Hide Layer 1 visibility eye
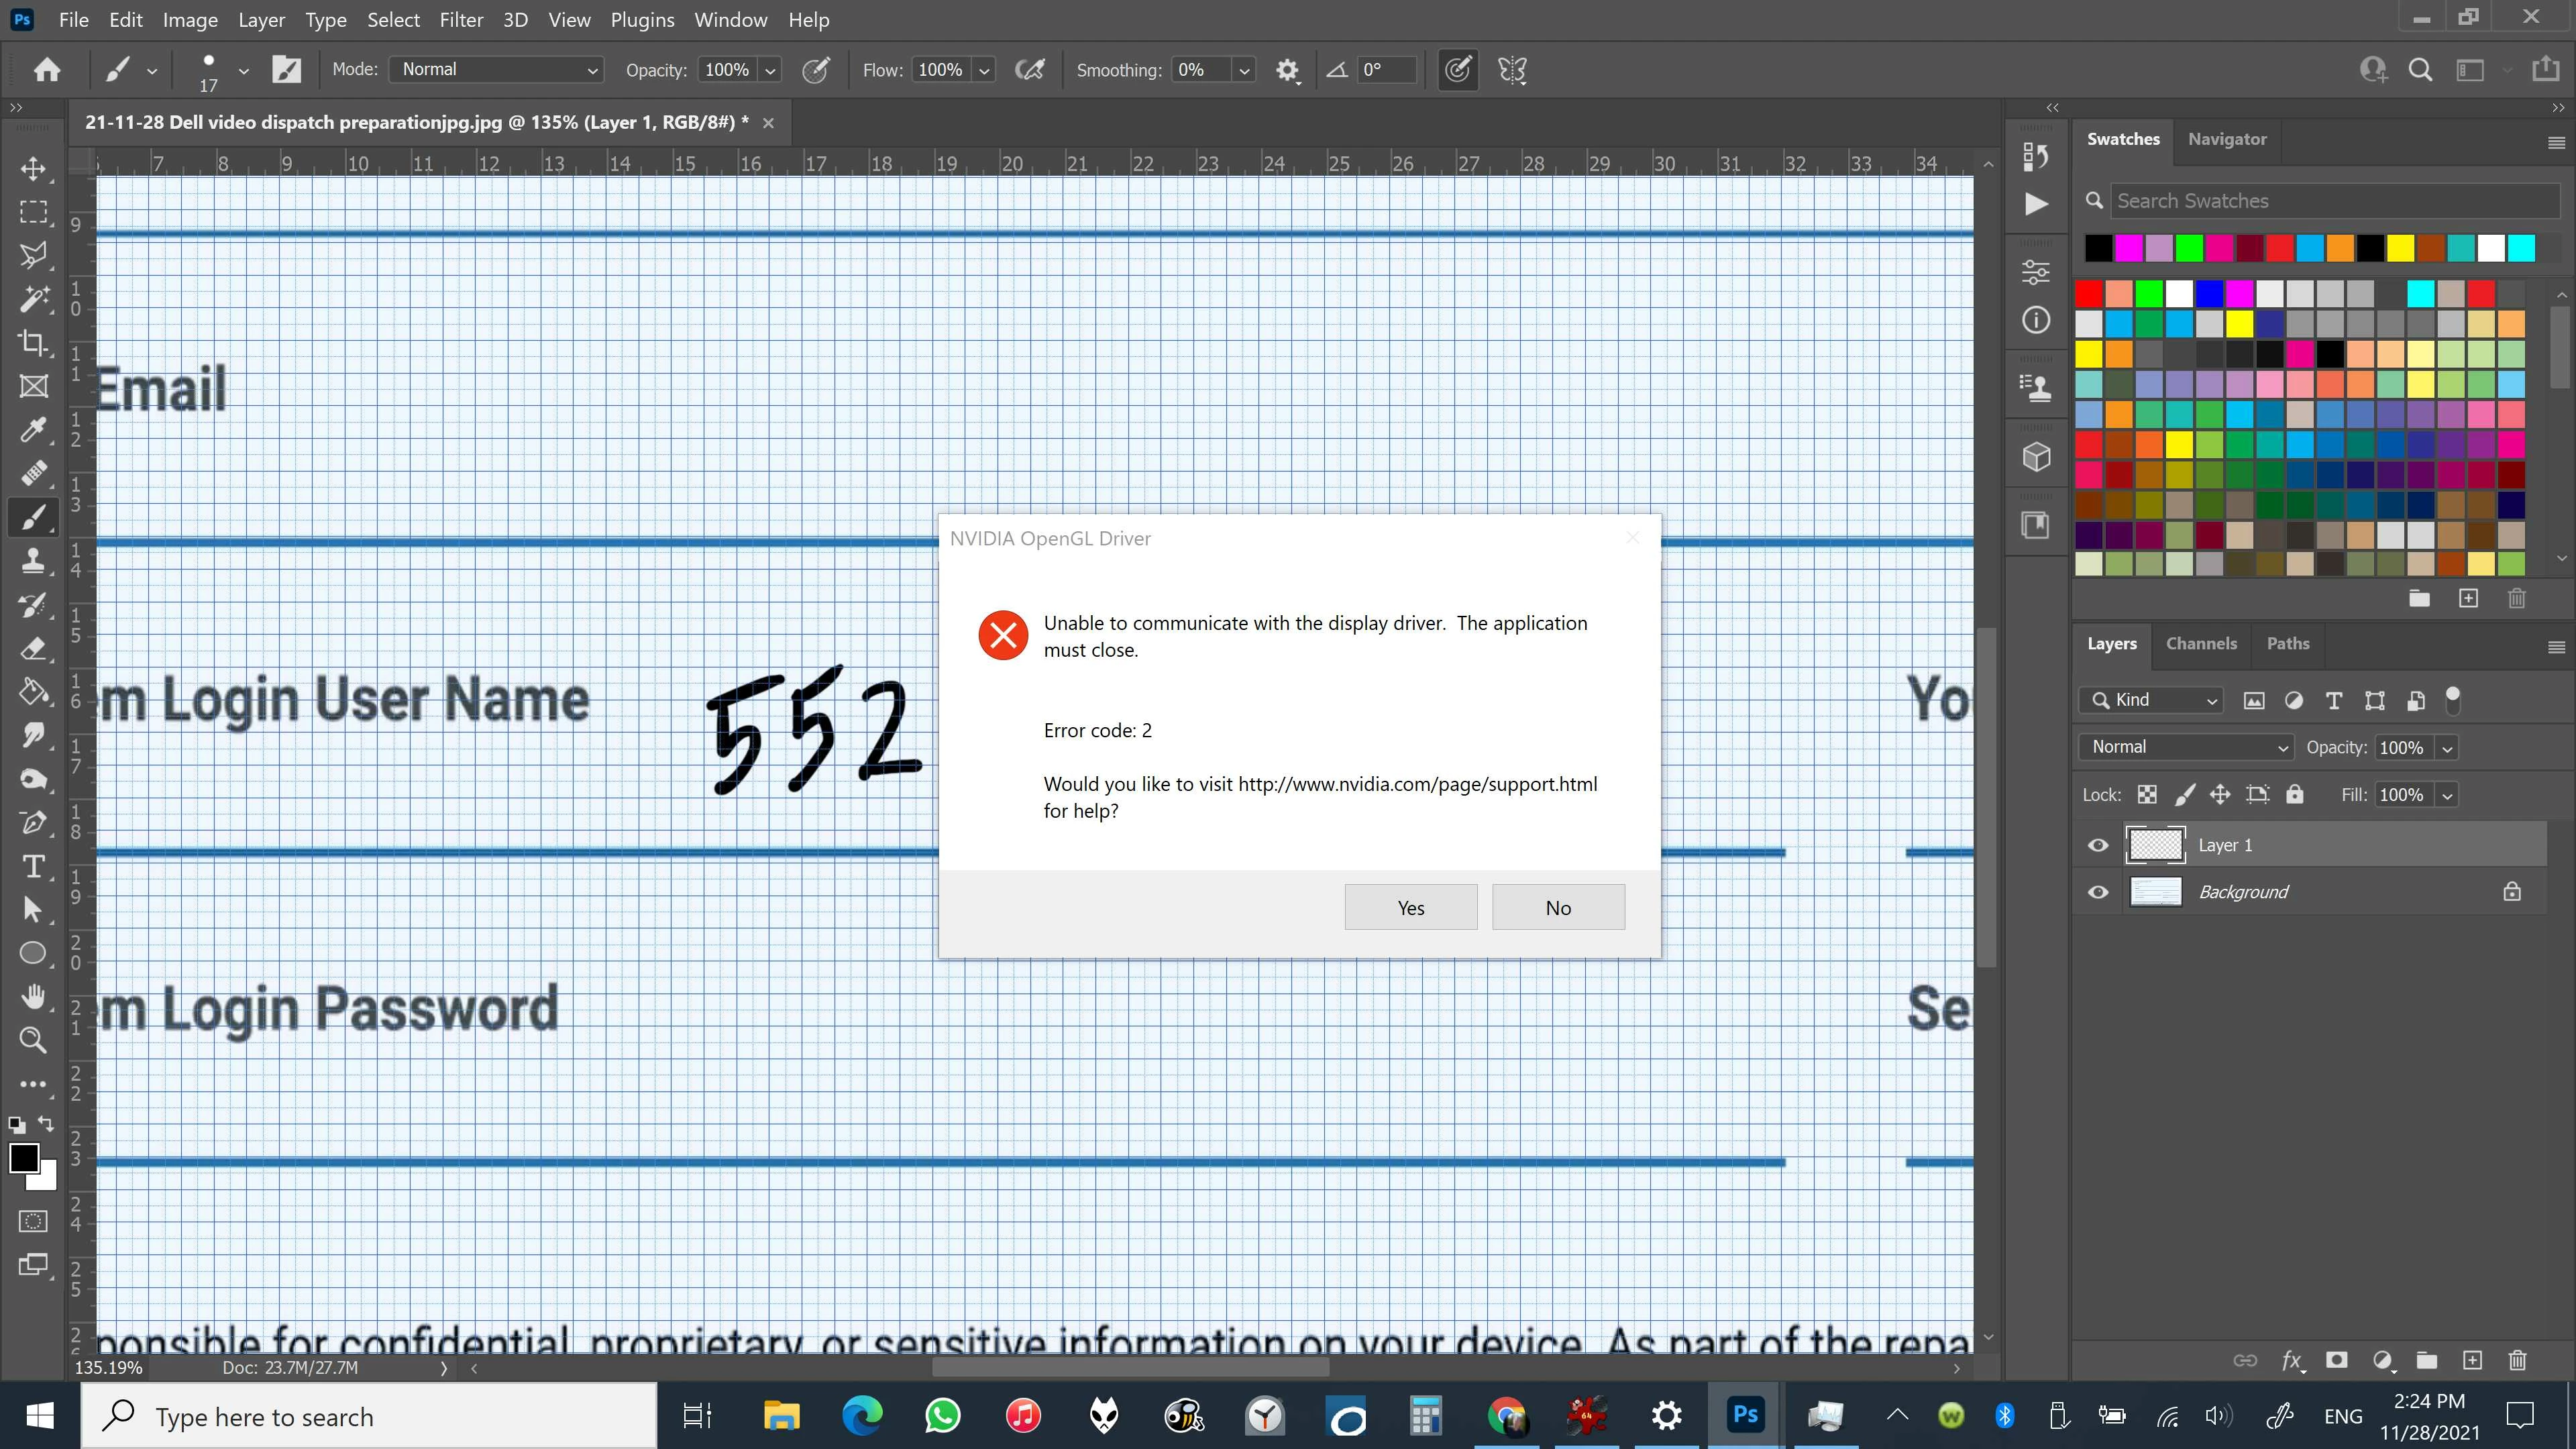 (2098, 845)
